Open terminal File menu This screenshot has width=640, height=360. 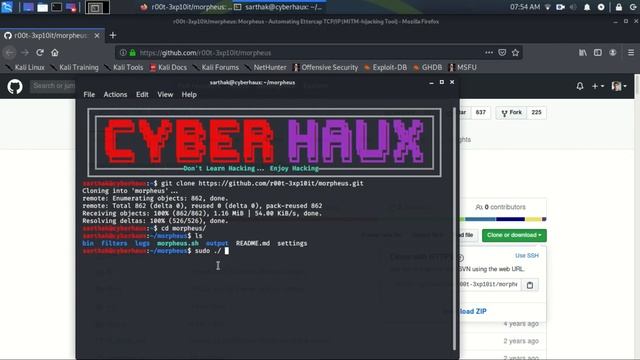pos(89,94)
